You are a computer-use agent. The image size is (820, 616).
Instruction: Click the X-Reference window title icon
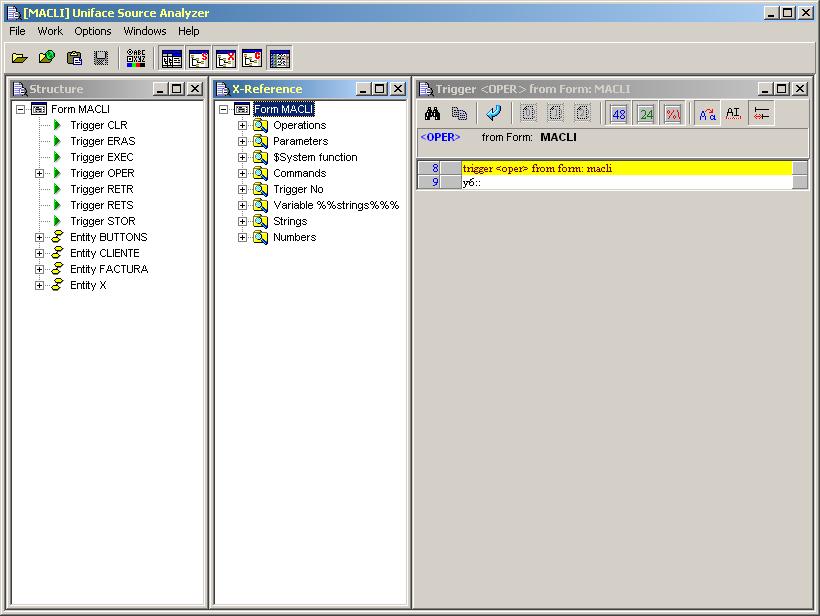pyautogui.click(x=223, y=89)
